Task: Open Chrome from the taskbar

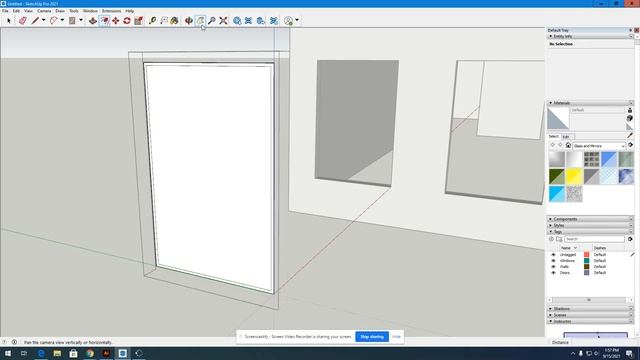Action: (x=90, y=353)
